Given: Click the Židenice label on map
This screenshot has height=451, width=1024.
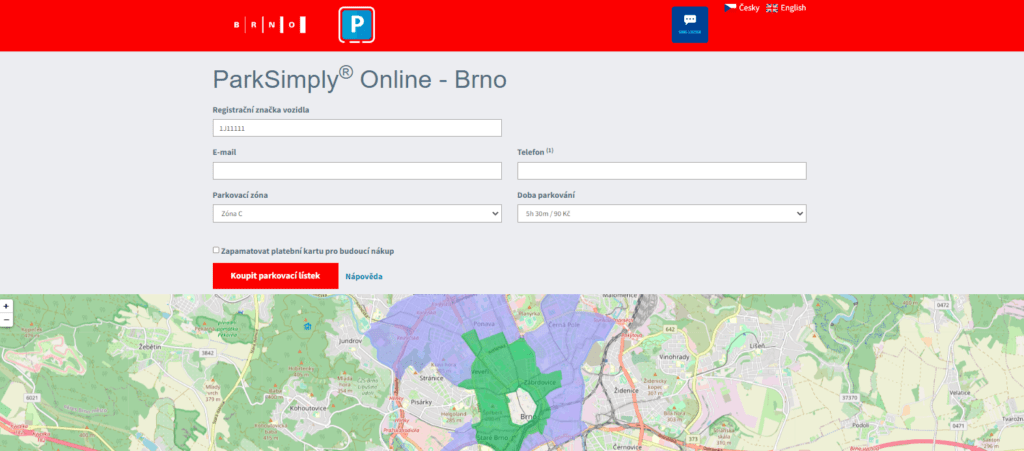Looking at the screenshot, I should click(x=626, y=390).
